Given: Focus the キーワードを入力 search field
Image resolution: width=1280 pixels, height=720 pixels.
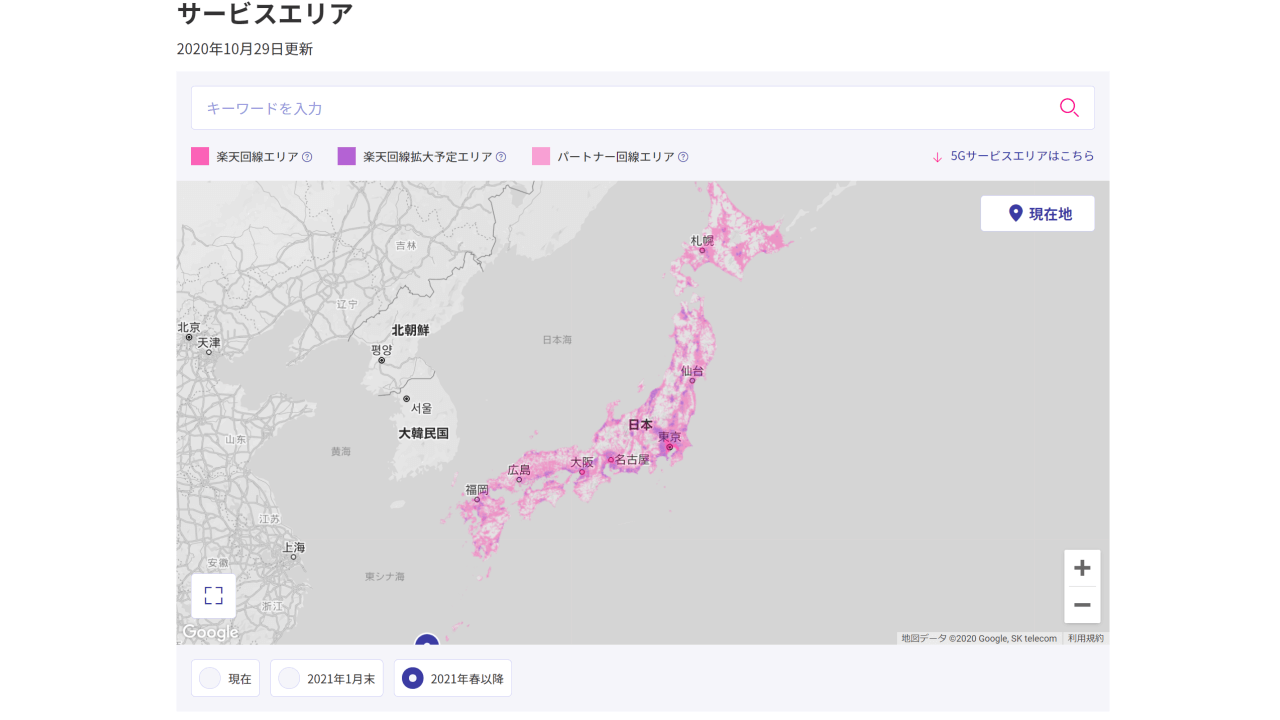Looking at the screenshot, I should tap(620, 108).
